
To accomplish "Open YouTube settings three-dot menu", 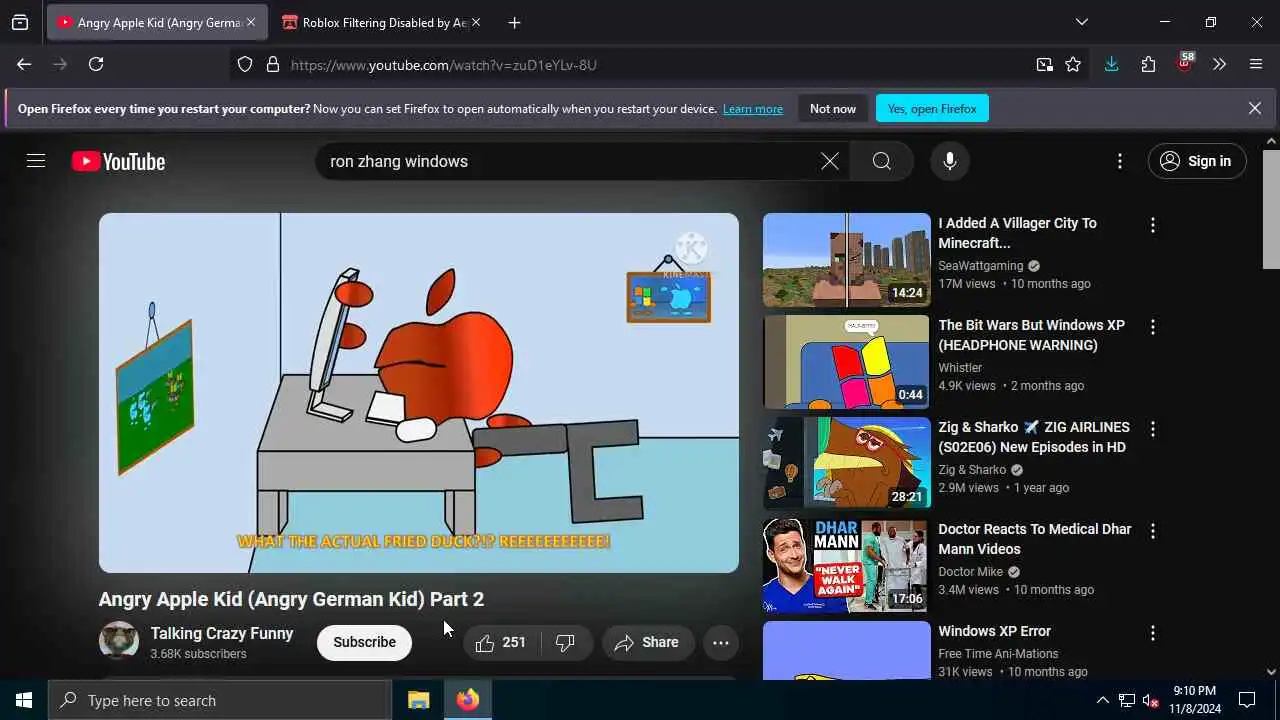I will 1120,161.
